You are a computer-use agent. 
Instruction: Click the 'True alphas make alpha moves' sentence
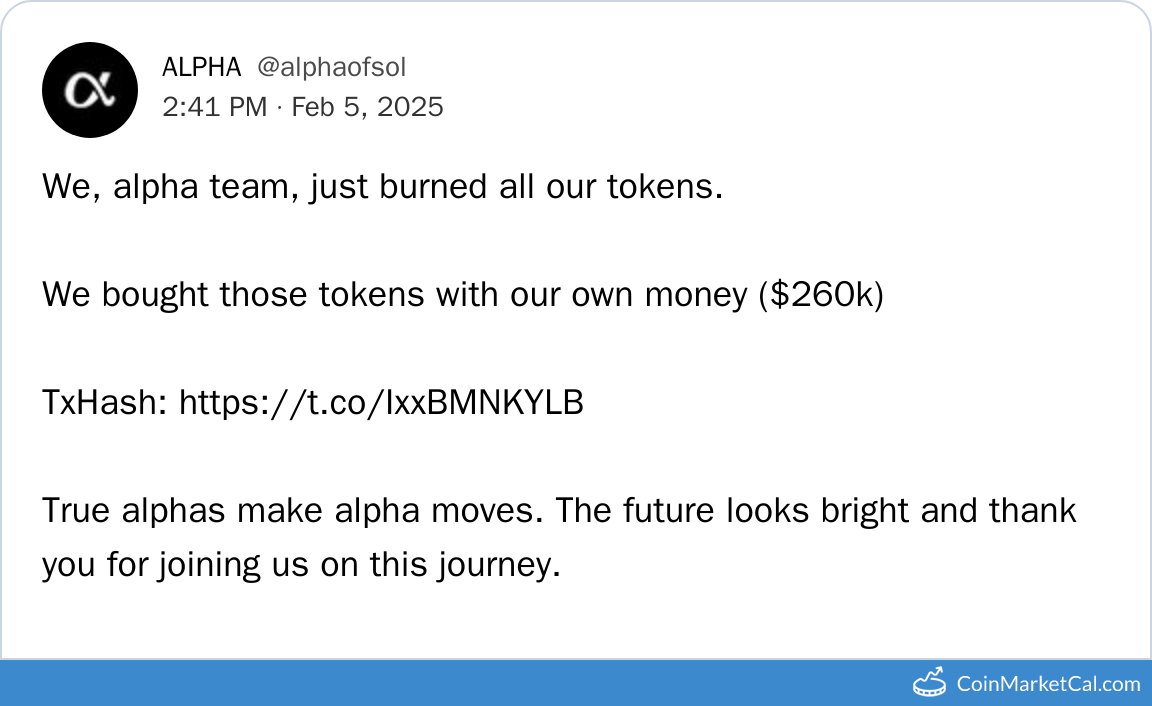click(294, 511)
